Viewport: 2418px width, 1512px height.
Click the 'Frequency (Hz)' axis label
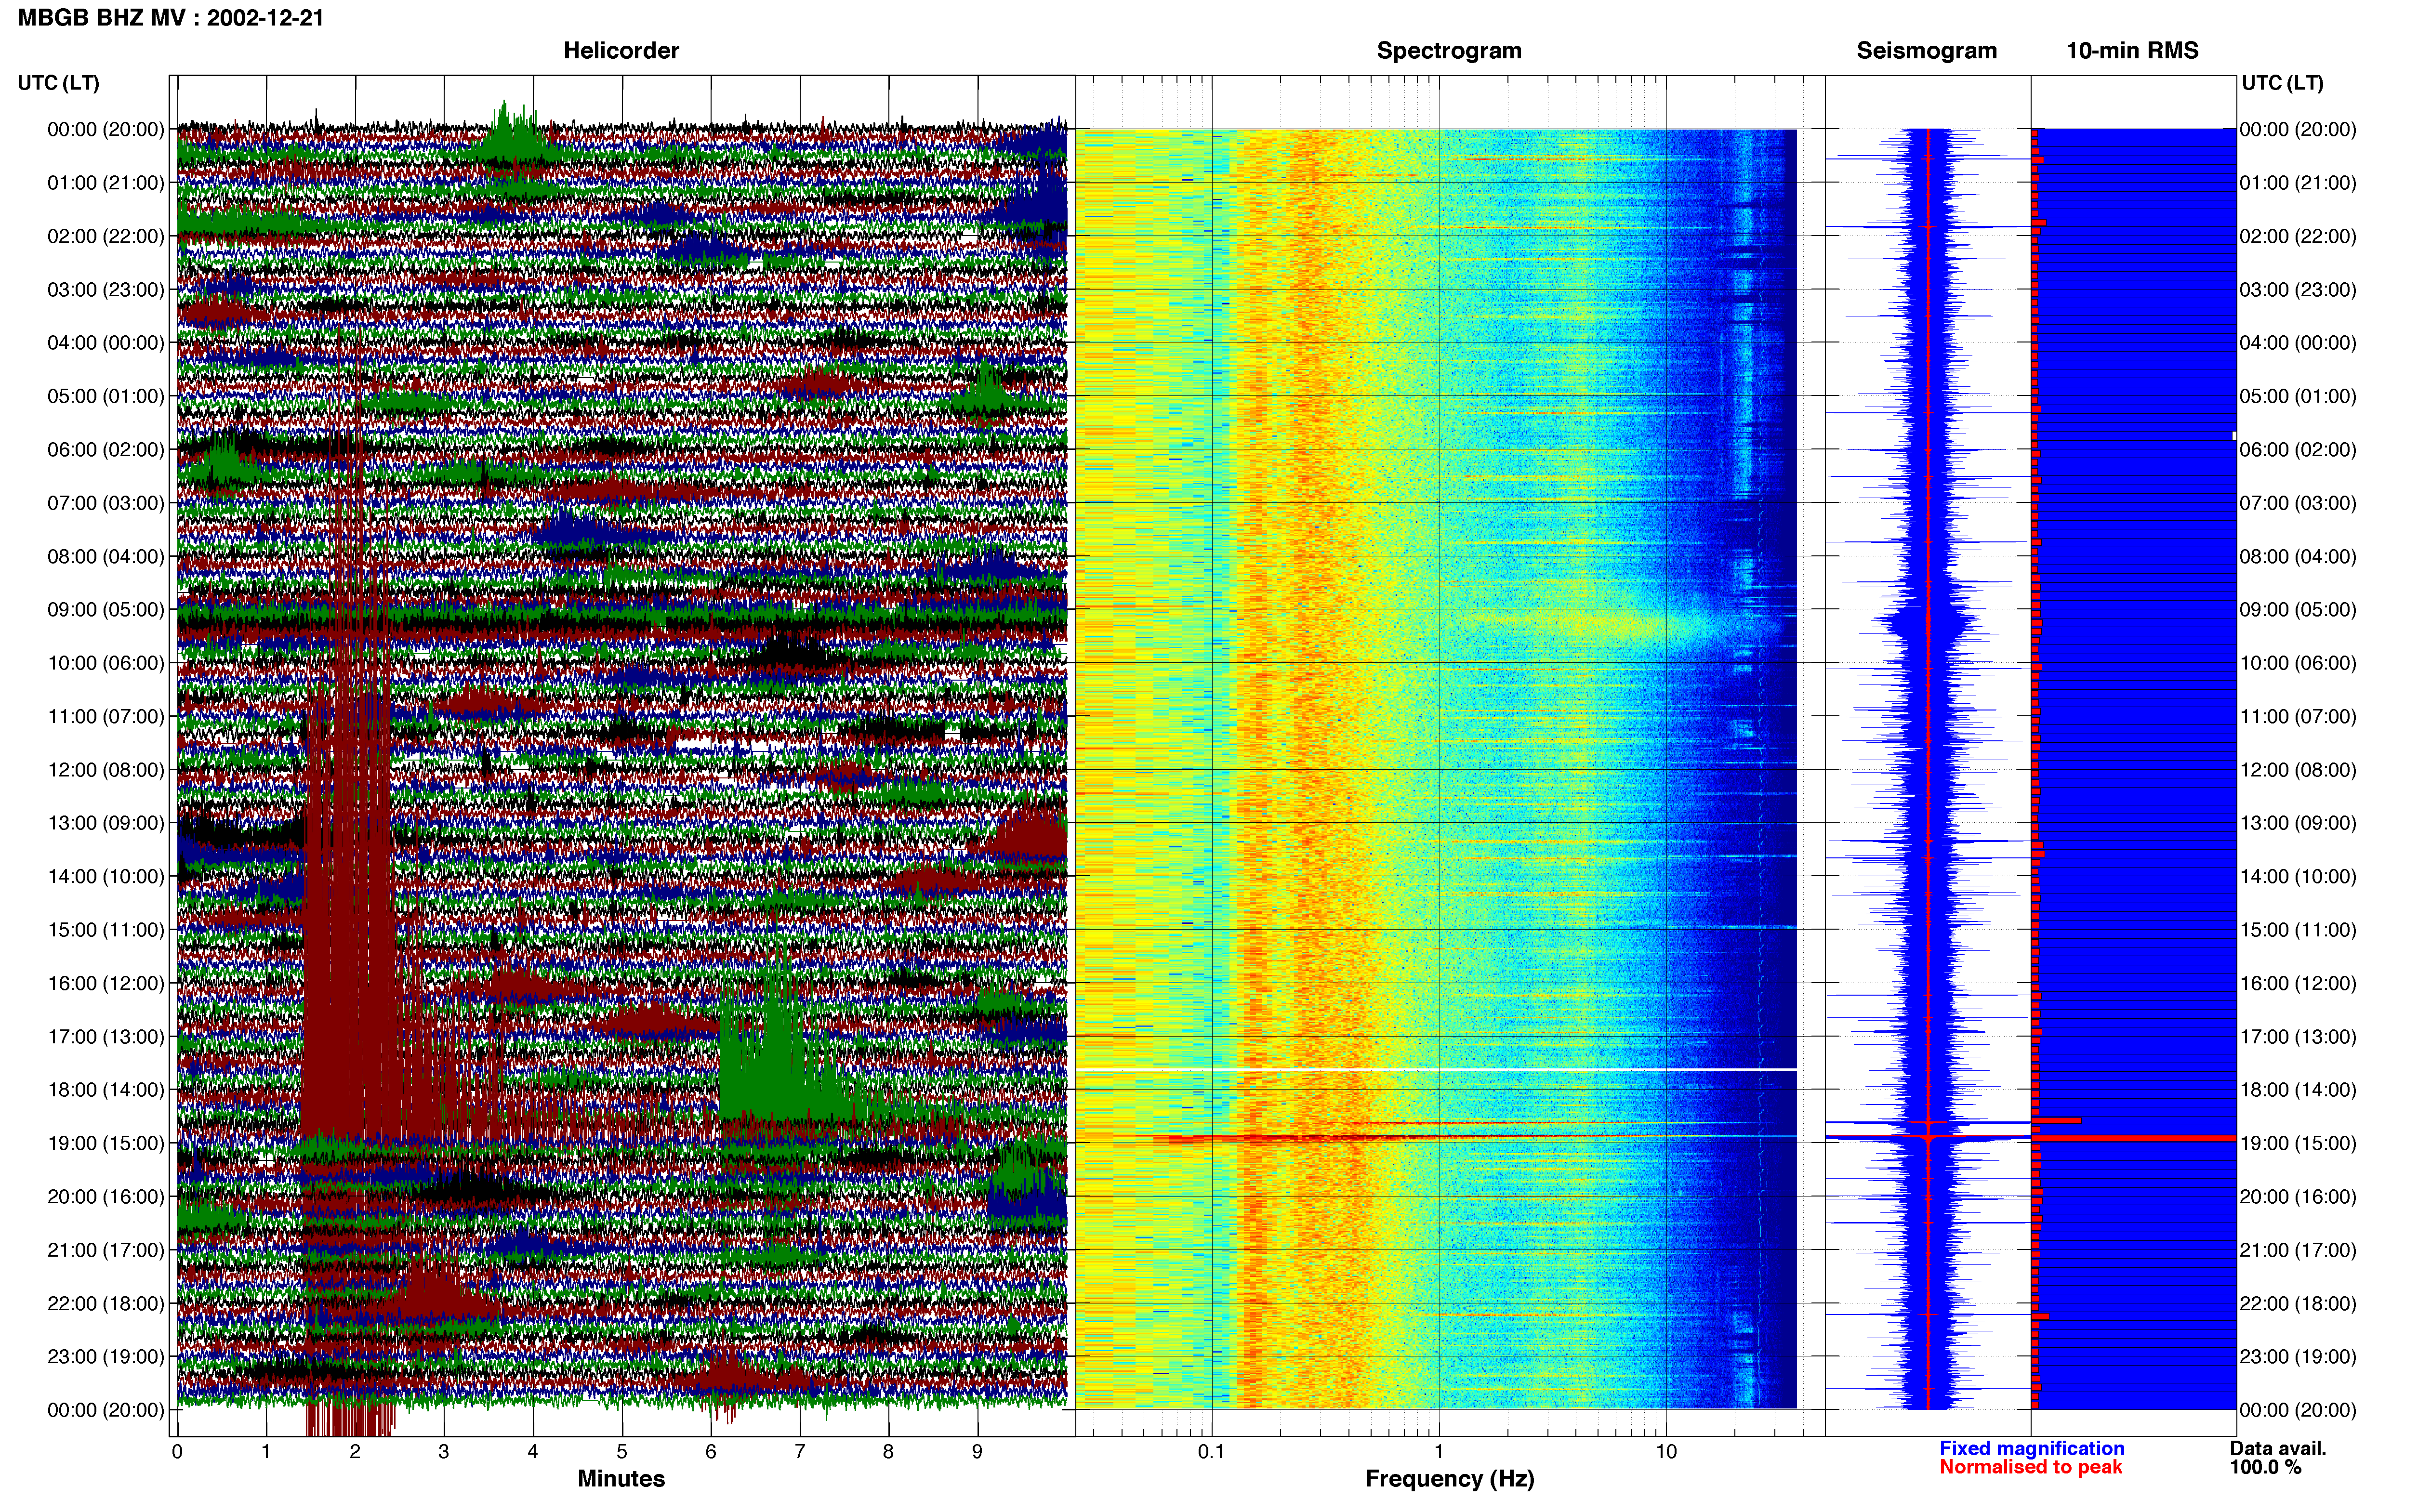click(x=1449, y=1478)
